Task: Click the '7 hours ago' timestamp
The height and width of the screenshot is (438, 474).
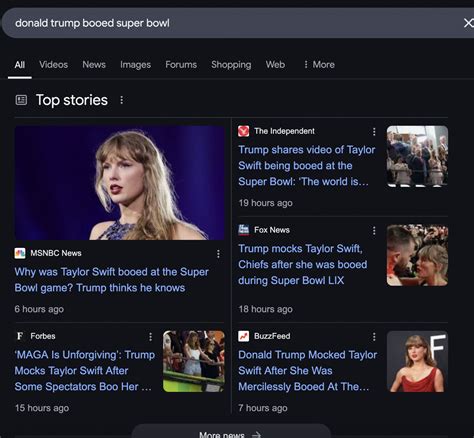Action: click(263, 408)
